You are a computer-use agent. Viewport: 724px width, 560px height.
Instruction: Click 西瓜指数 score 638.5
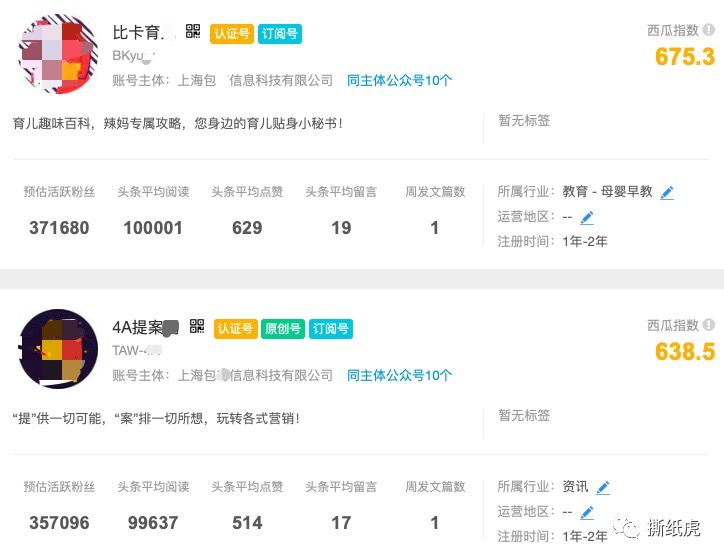click(x=685, y=352)
